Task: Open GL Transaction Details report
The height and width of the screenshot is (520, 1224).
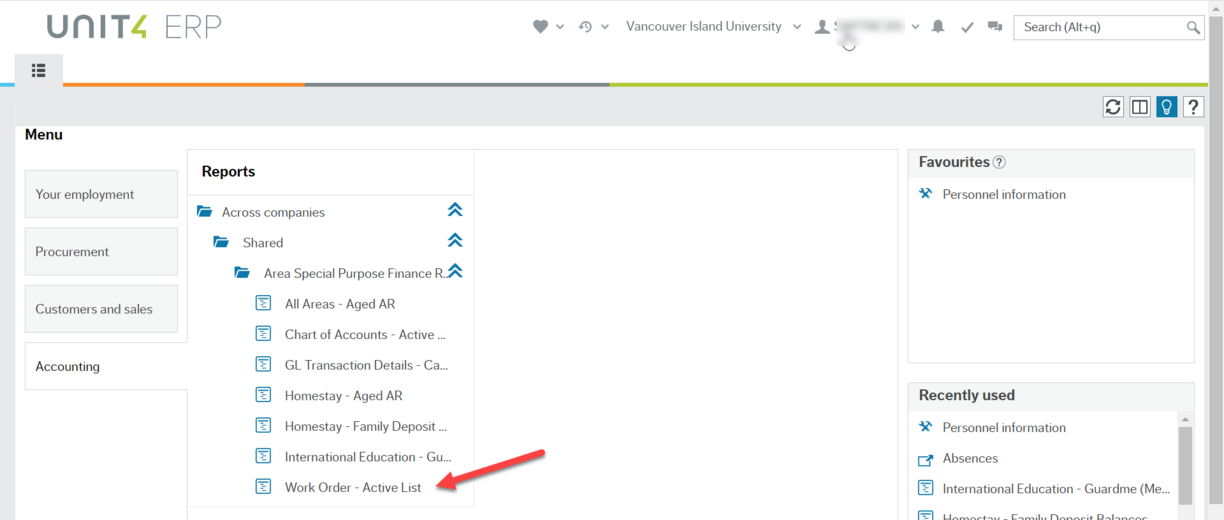Action: click(366, 365)
